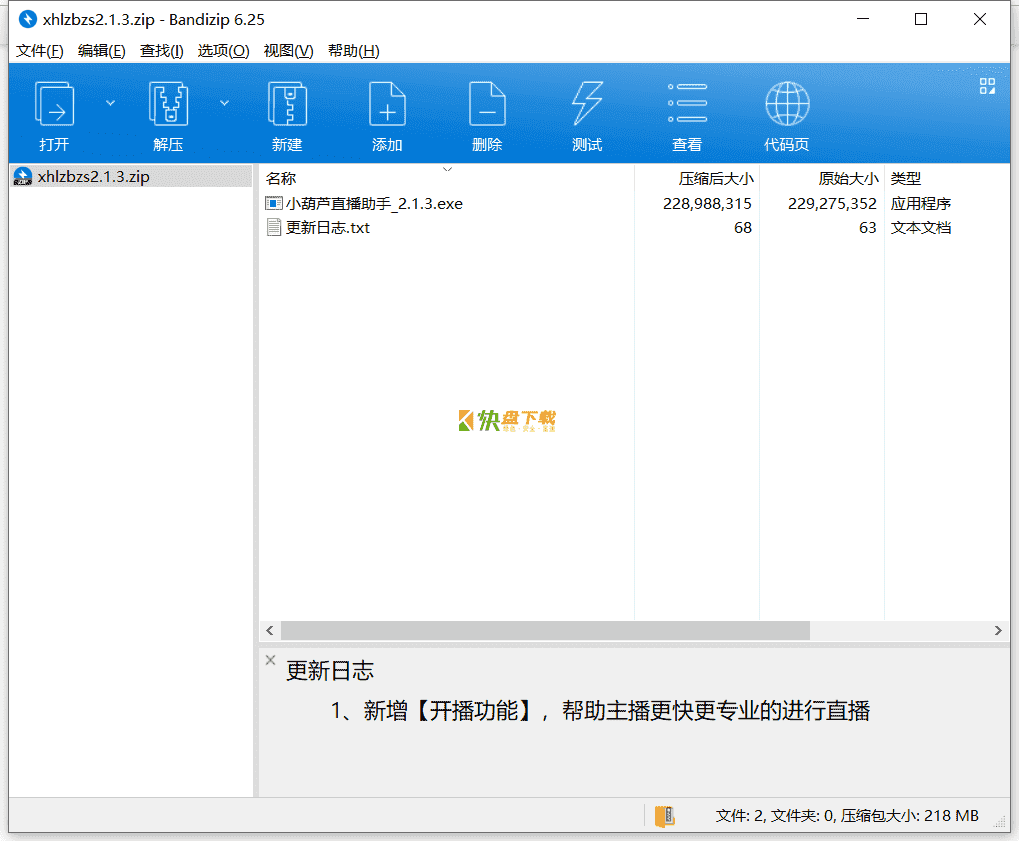The height and width of the screenshot is (841, 1019).
Task: Select the file 更新日志.txt
Action: (328, 227)
